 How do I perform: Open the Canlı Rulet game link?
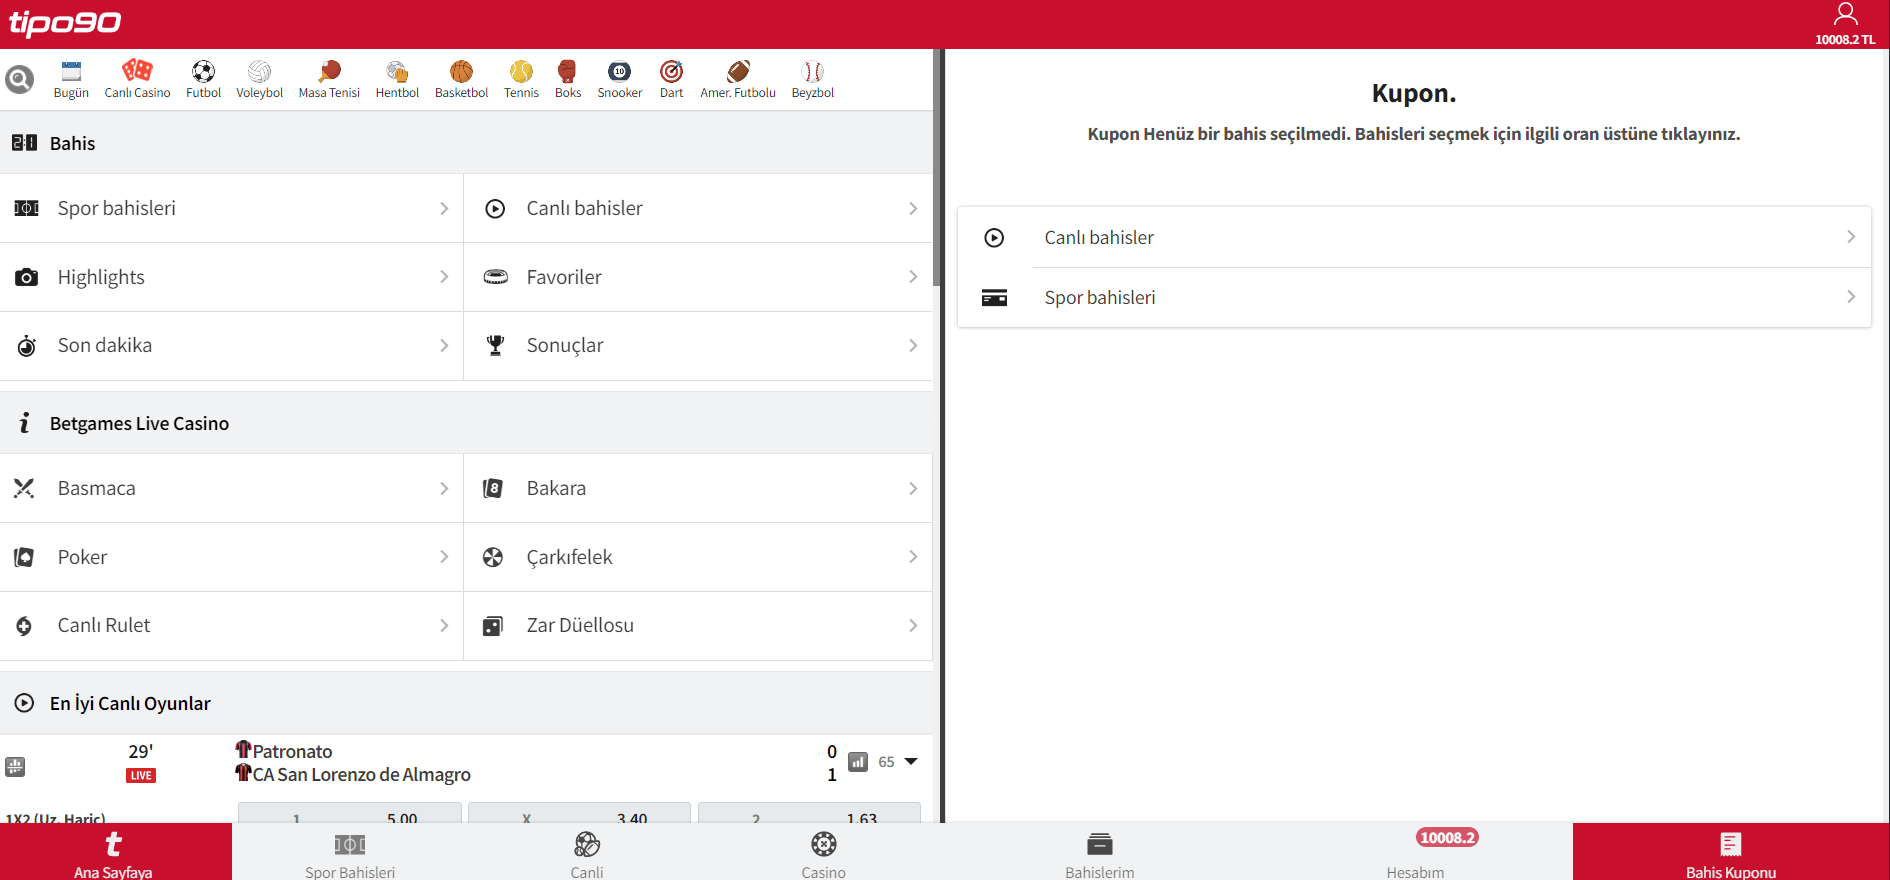coord(231,625)
